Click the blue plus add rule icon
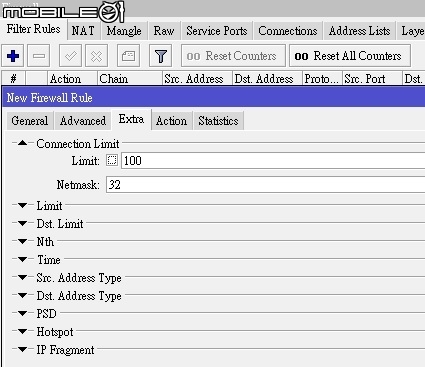Image resolution: width=425 pixels, height=367 pixels. pos(13,56)
